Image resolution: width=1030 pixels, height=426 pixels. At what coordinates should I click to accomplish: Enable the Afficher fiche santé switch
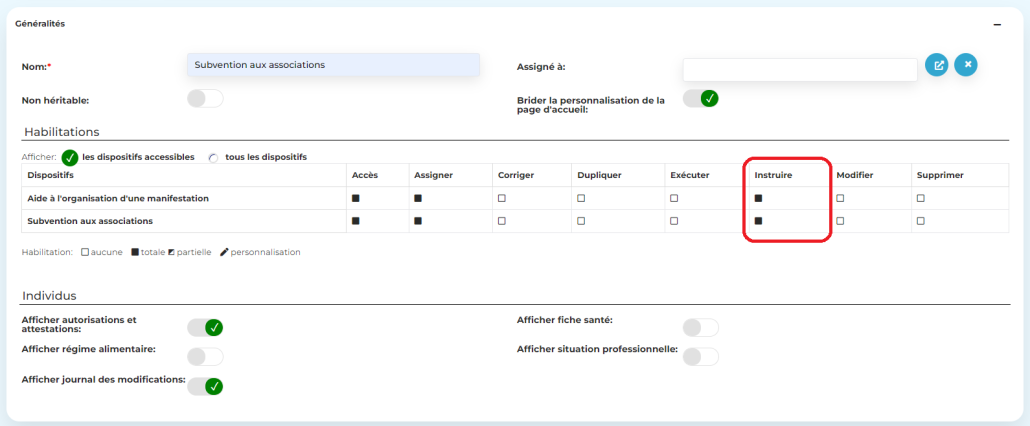tap(701, 328)
